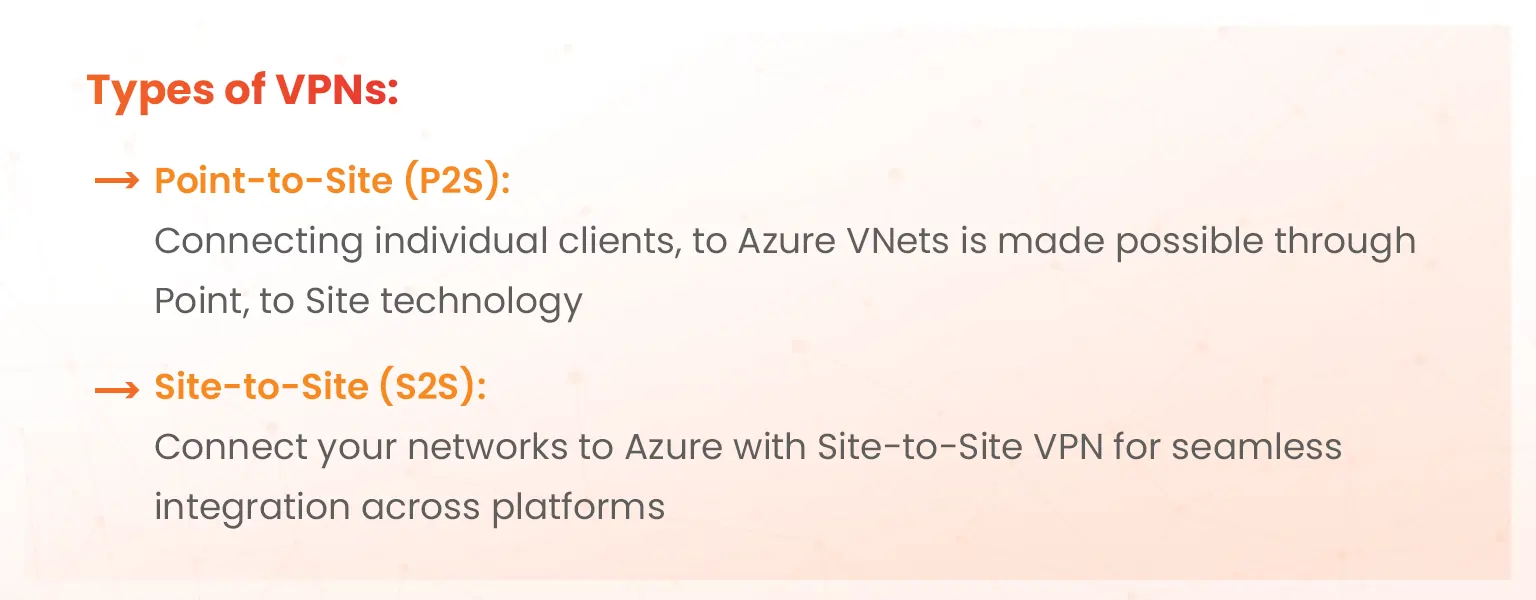1536x600 pixels.
Task: Click 'integration across platforms' text line
Action: coord(409,506)
